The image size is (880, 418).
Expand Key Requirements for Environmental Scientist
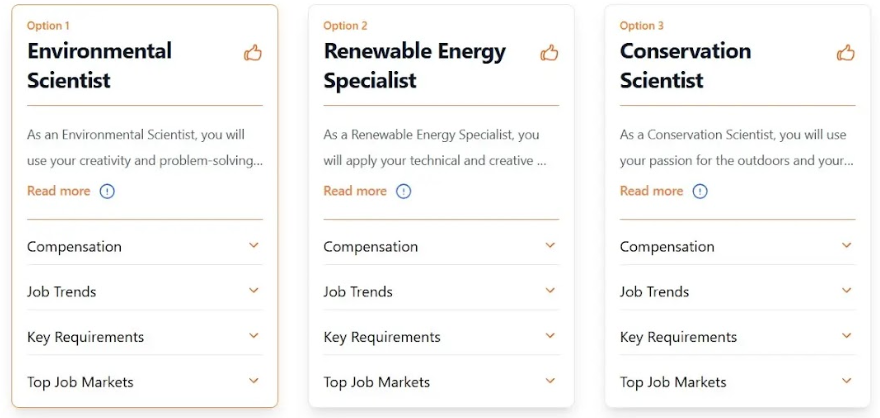(253, 336)
